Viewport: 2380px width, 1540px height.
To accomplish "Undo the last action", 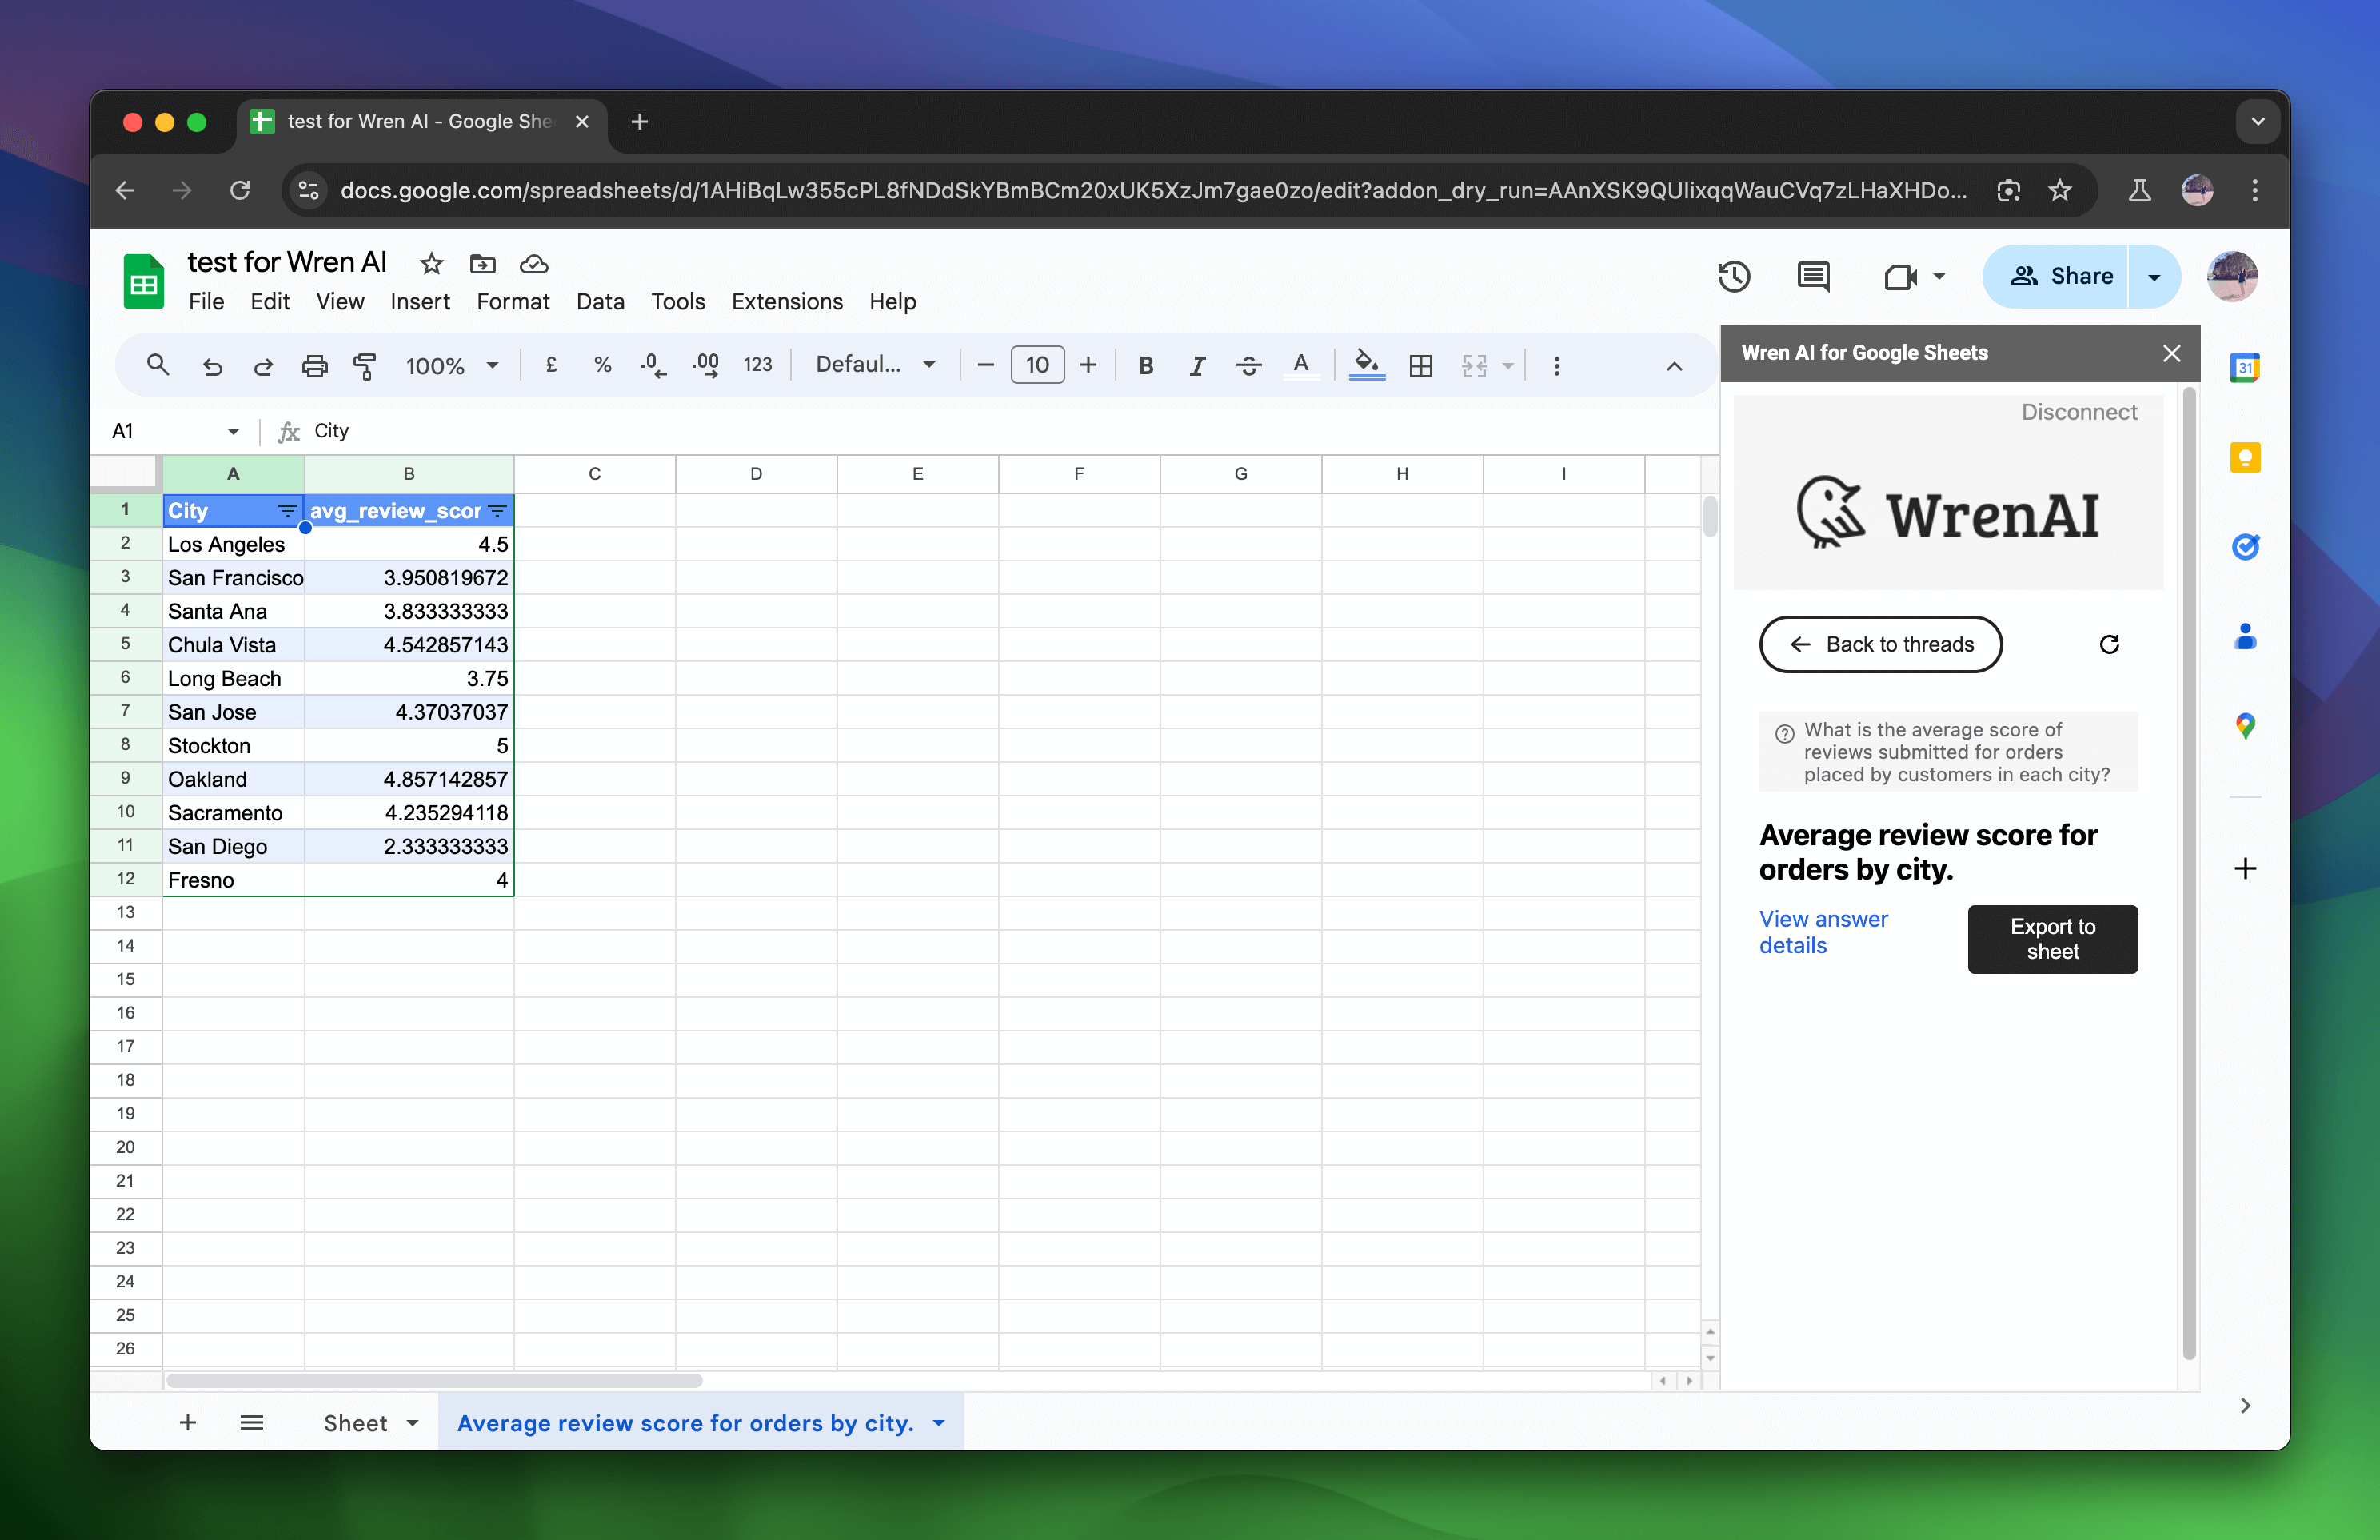I will click(212, 366).
